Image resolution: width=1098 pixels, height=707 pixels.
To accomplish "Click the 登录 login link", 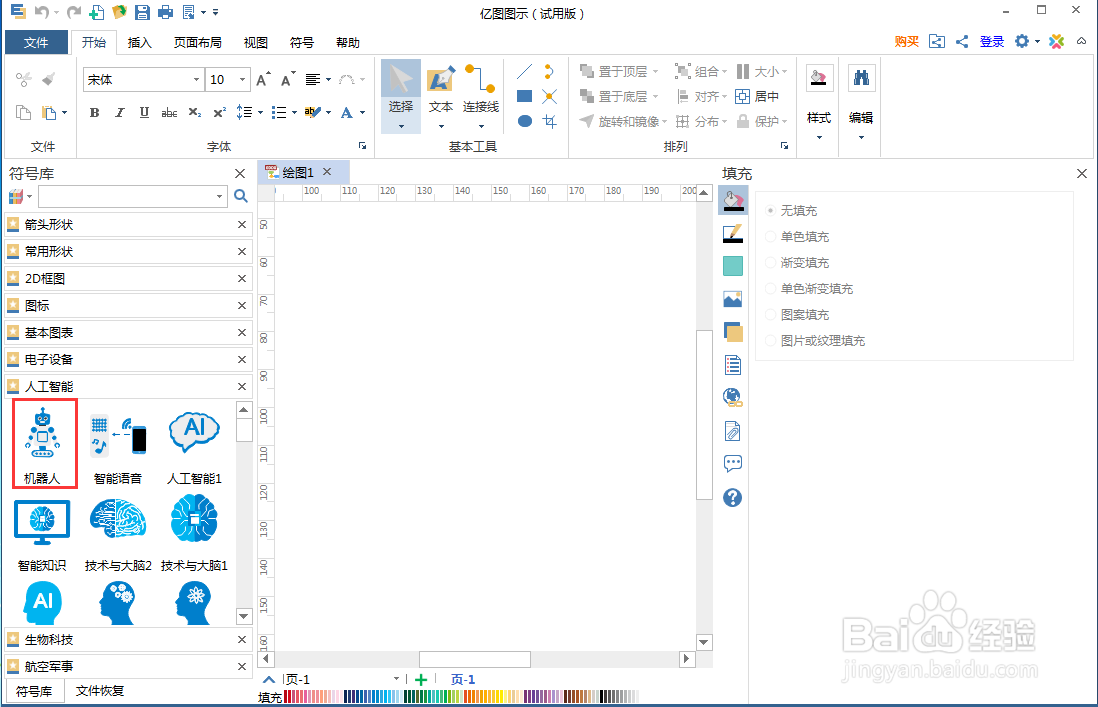I will (x=992, y=41).
